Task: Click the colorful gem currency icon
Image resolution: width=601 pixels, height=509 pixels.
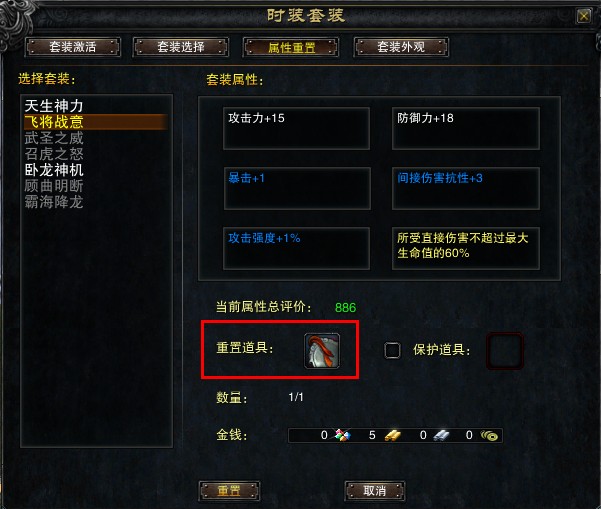Action: click(x=343, y=435)
